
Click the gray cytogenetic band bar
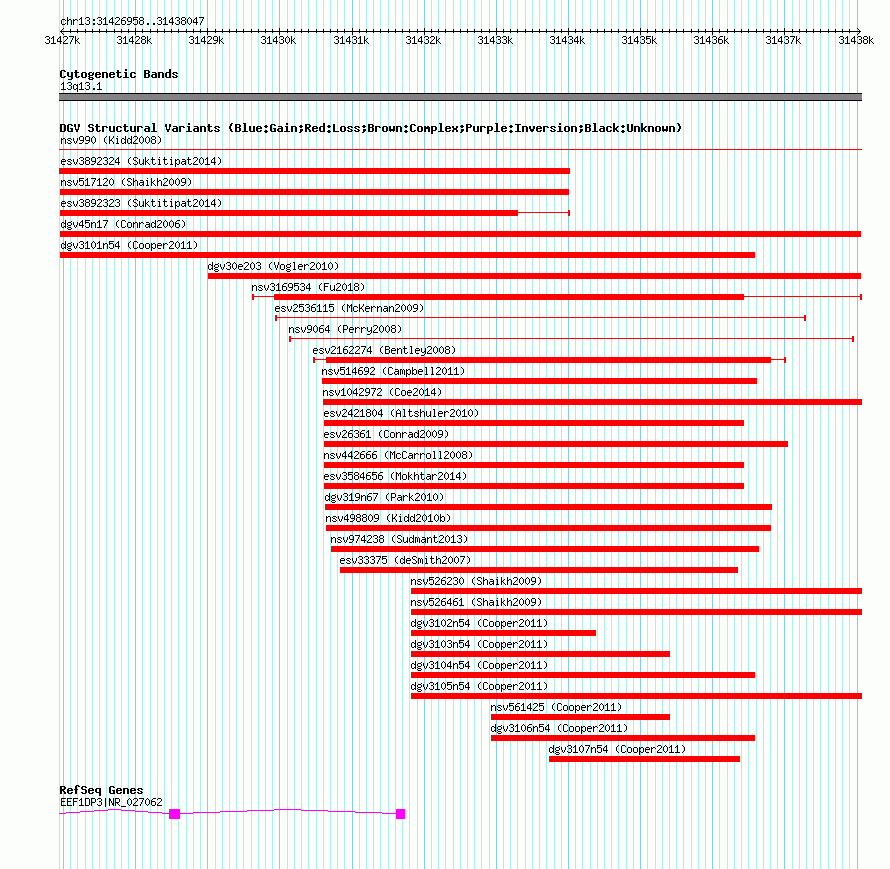click(460, 97)
